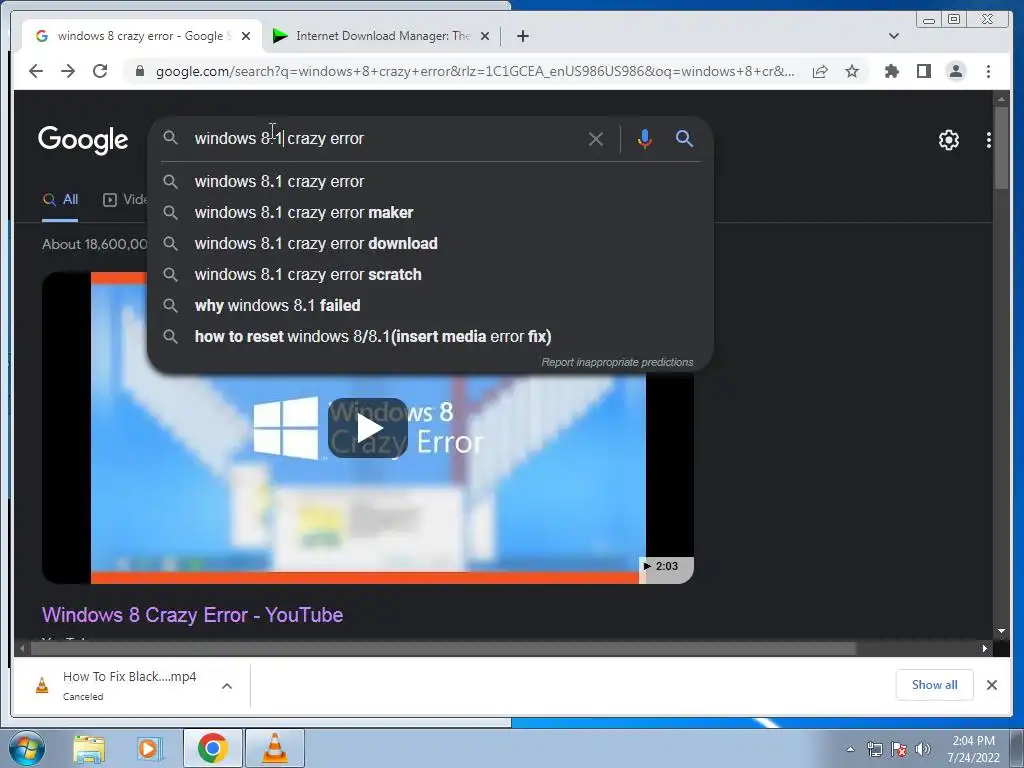This screenshot has width=1024, height=768.
Task: Choose suggestion crazy error download
Action: (x=431, y=244)
